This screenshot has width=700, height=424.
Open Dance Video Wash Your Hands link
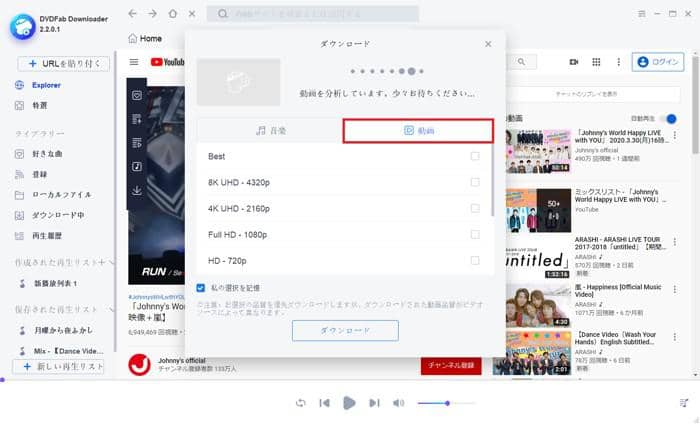[615, 338]
